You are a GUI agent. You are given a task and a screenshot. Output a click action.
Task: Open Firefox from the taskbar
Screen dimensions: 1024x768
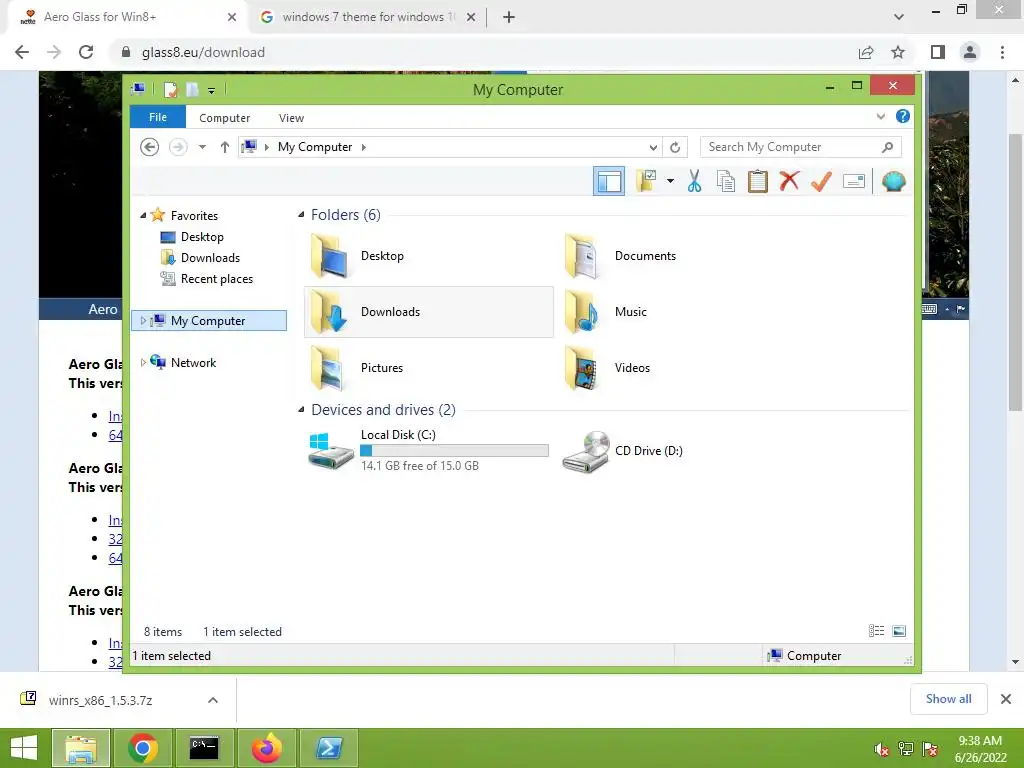pos(266,748)
